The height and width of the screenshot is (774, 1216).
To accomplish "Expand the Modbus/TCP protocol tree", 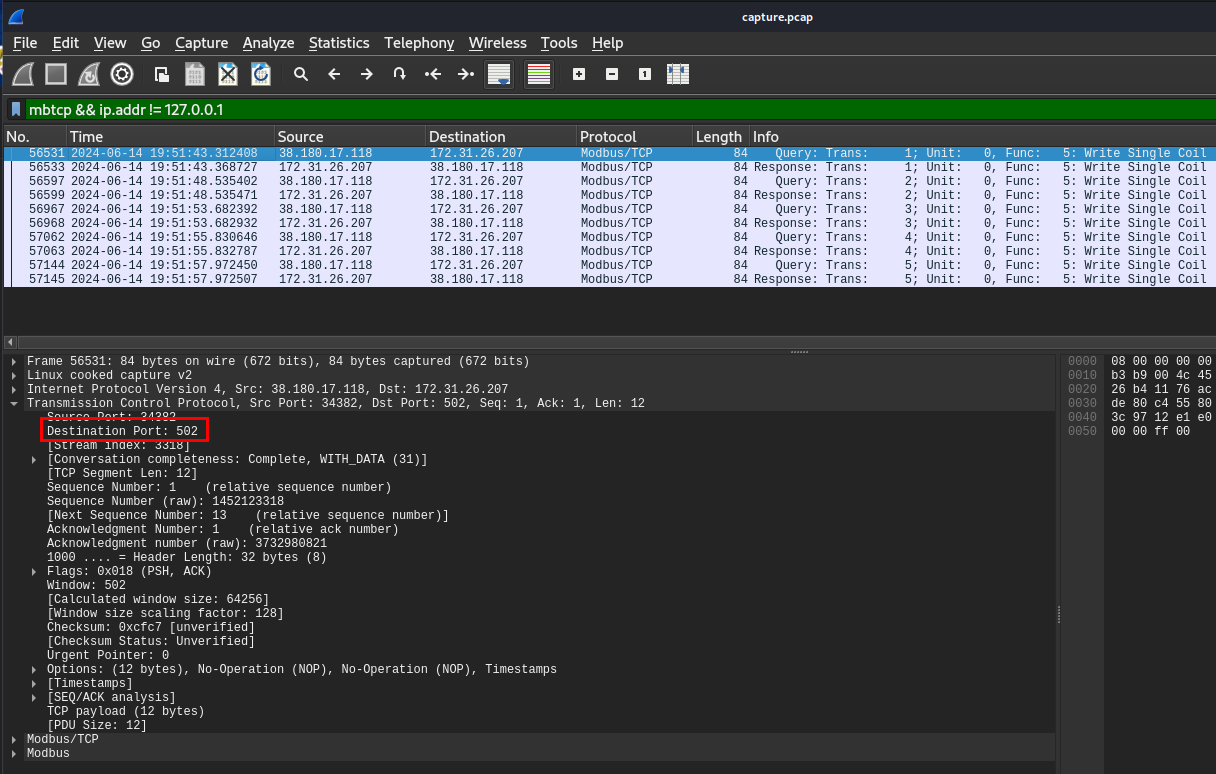I will coord(13,739).
